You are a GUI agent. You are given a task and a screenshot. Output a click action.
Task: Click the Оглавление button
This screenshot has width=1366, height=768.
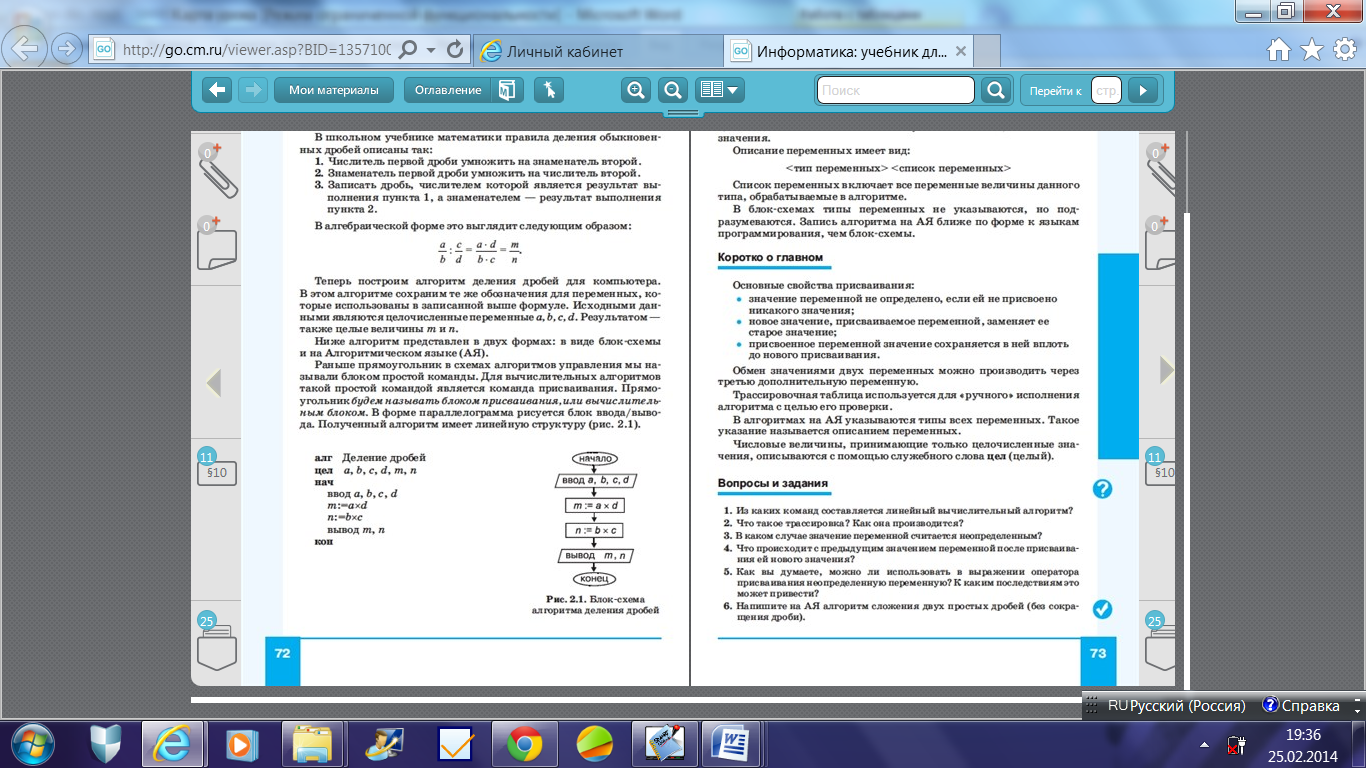pos(448,90)
